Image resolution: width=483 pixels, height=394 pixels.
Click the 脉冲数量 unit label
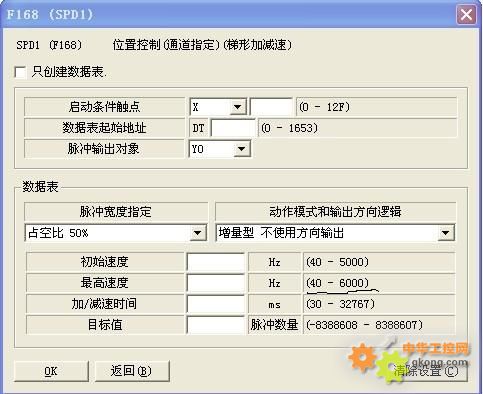[x=274, y=325]
